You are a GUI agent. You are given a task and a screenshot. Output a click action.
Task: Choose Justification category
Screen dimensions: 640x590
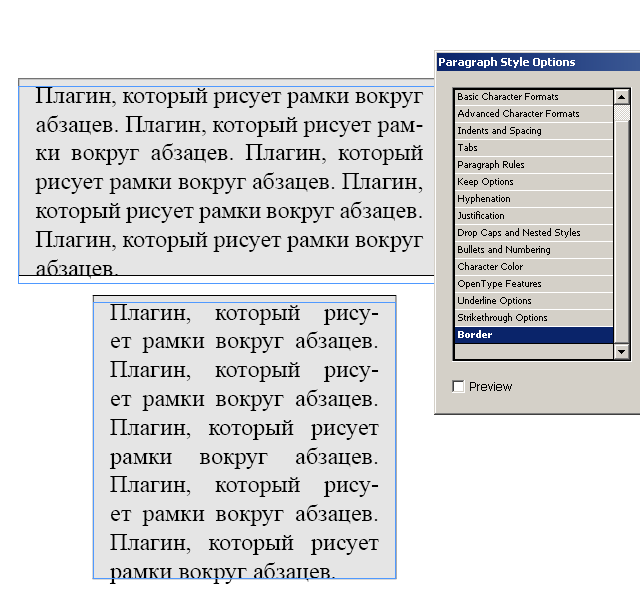click(x=534, y=216)
